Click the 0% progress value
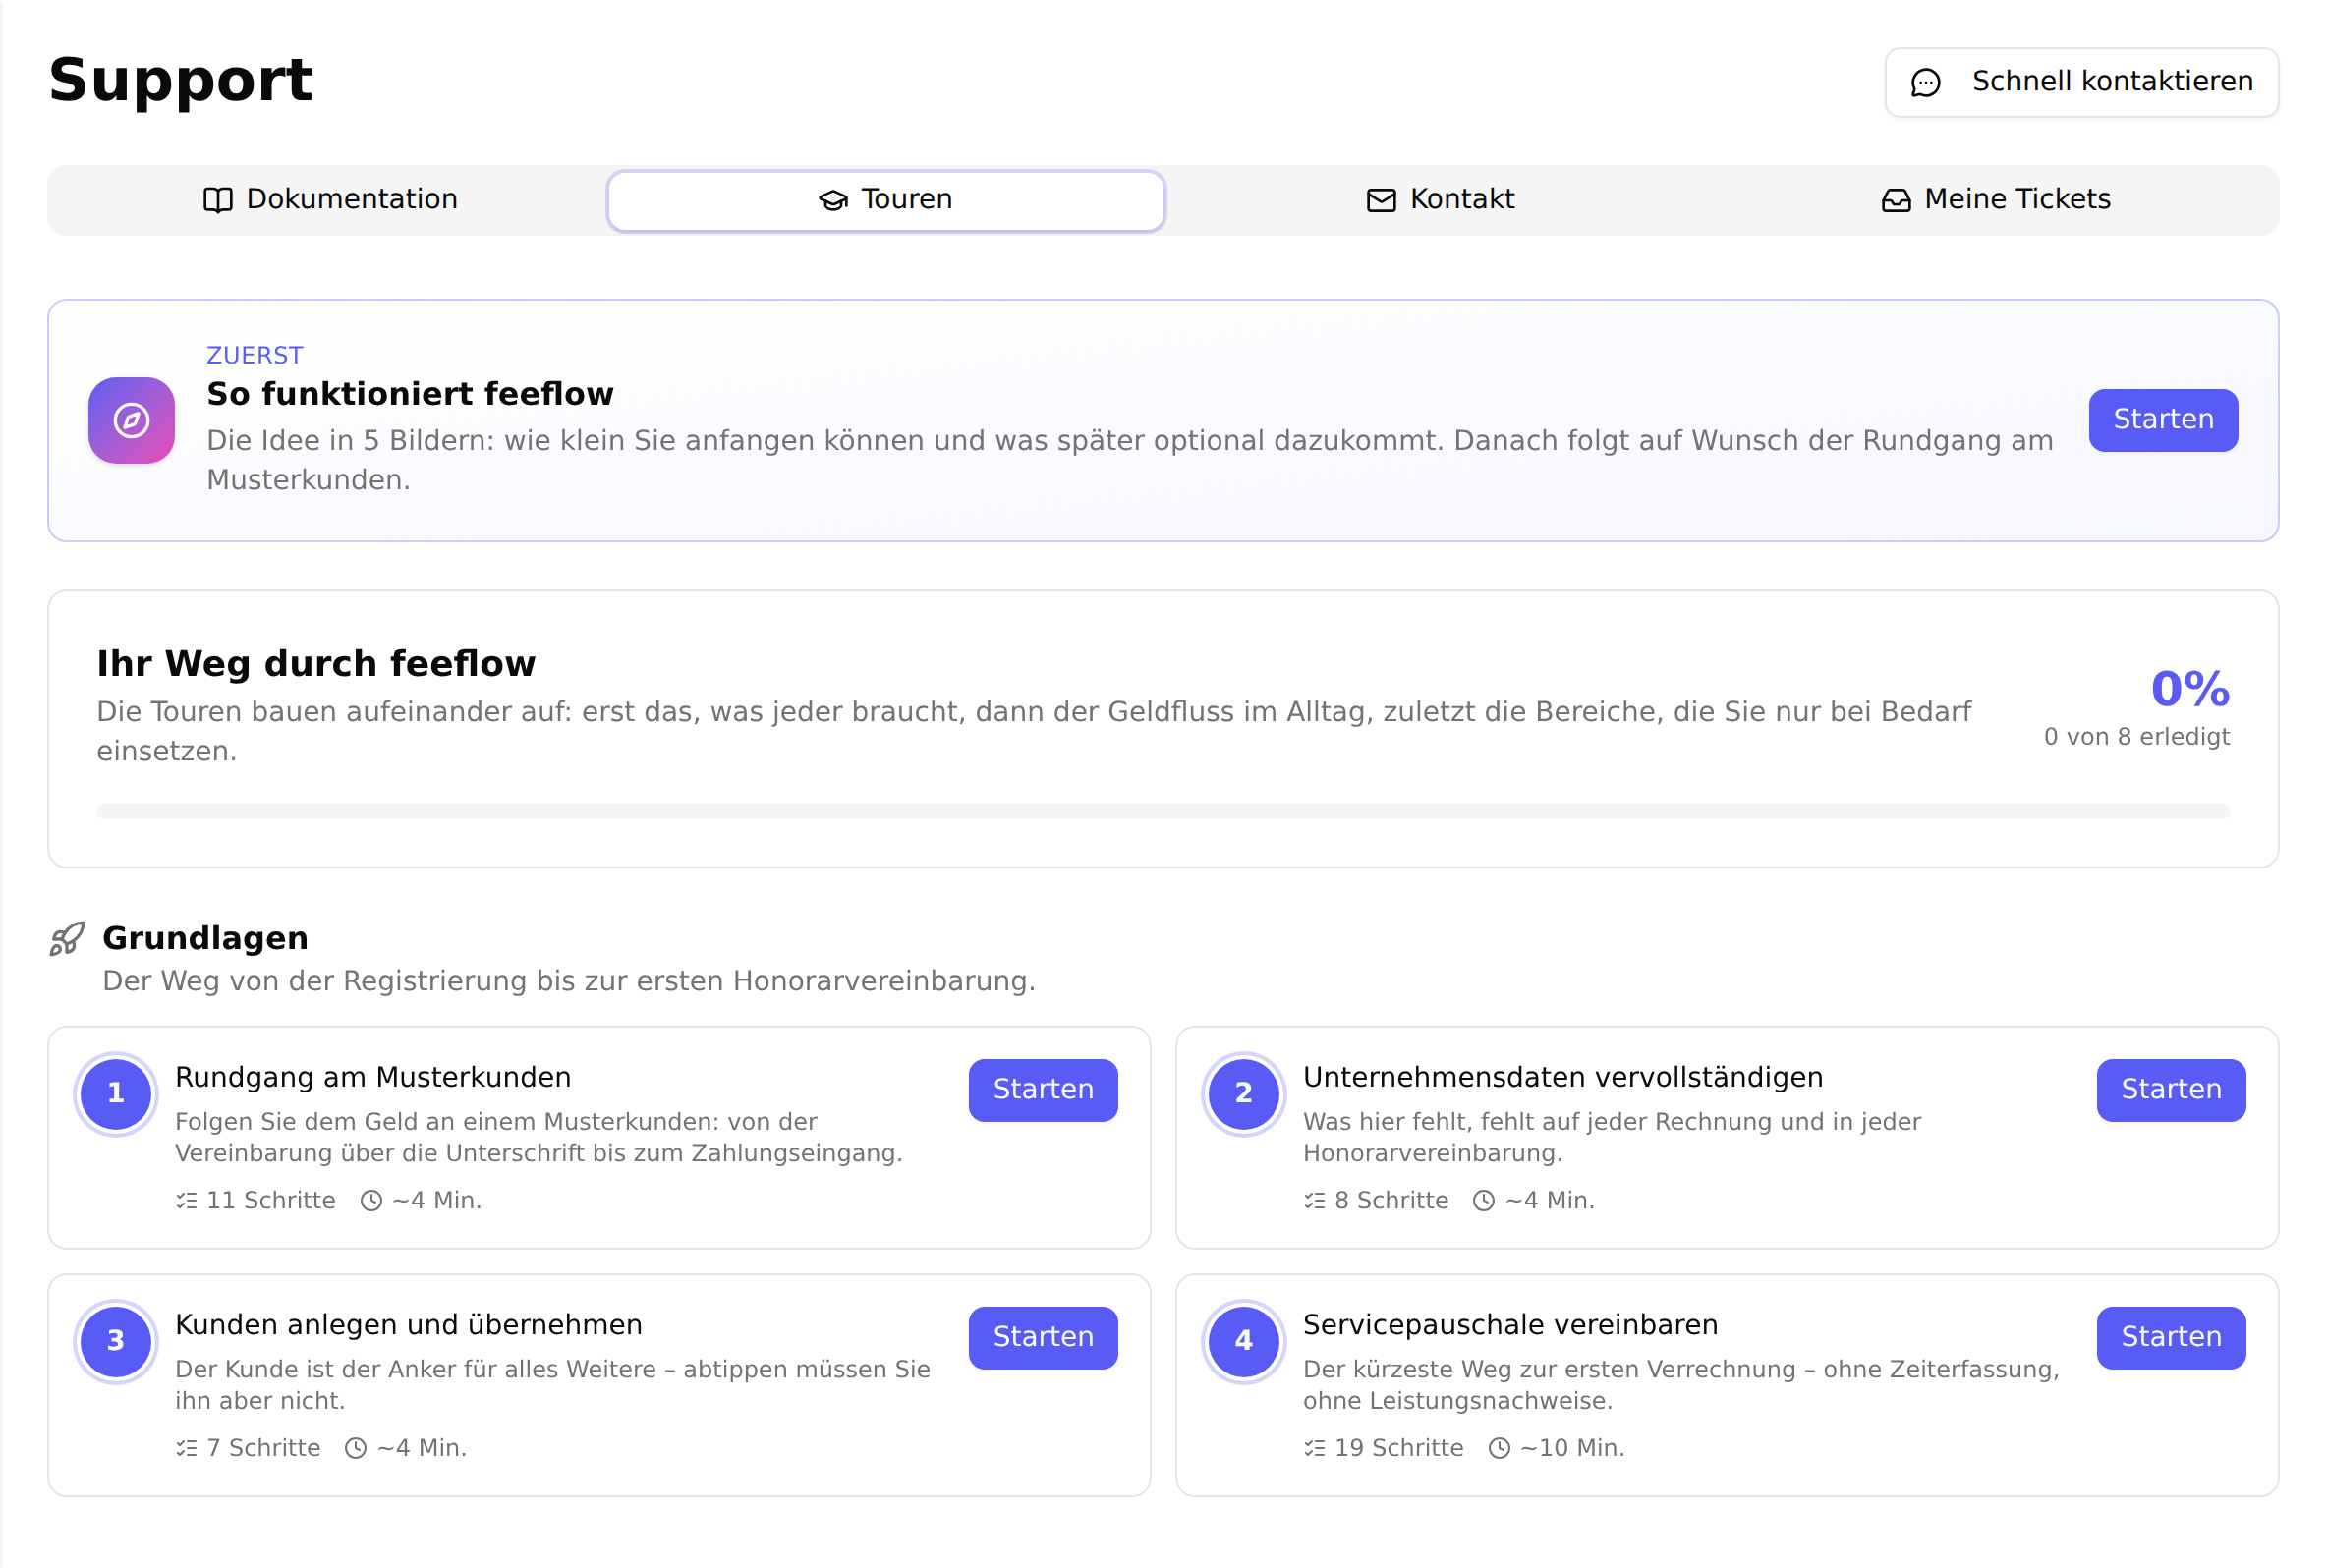2327x1568 pixels. click(2189, 688)
